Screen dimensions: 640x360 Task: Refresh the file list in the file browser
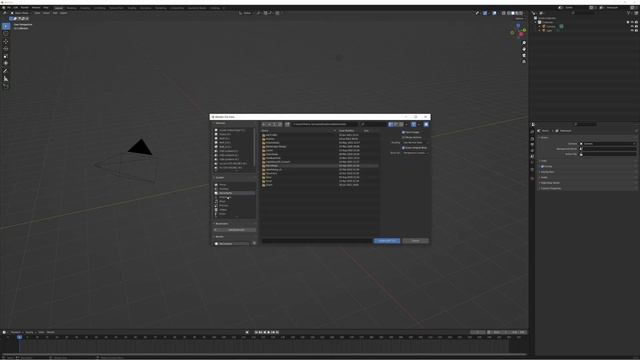point(280,124)
